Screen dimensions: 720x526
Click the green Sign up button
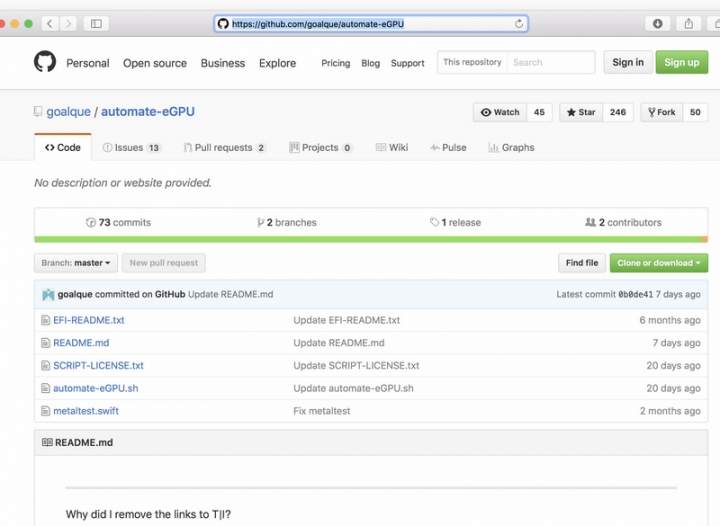pos(681,62)
